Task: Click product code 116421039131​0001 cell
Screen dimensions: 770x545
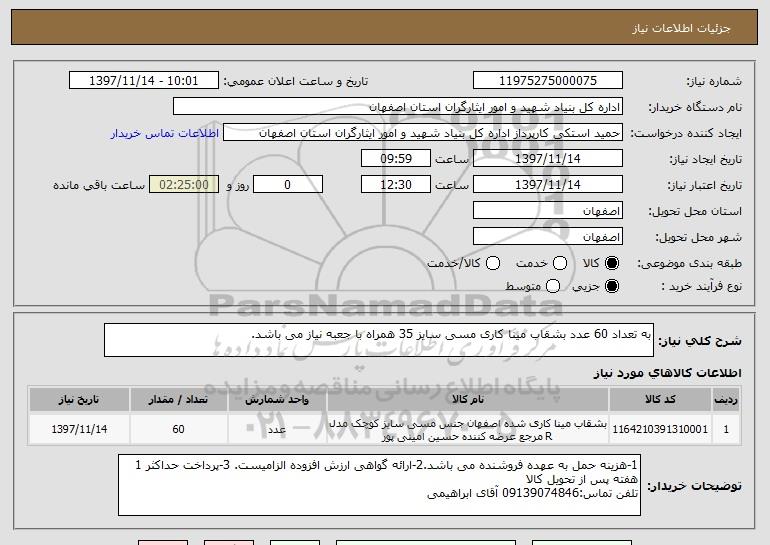Action: pyautogui.click(x=660, y=429)
